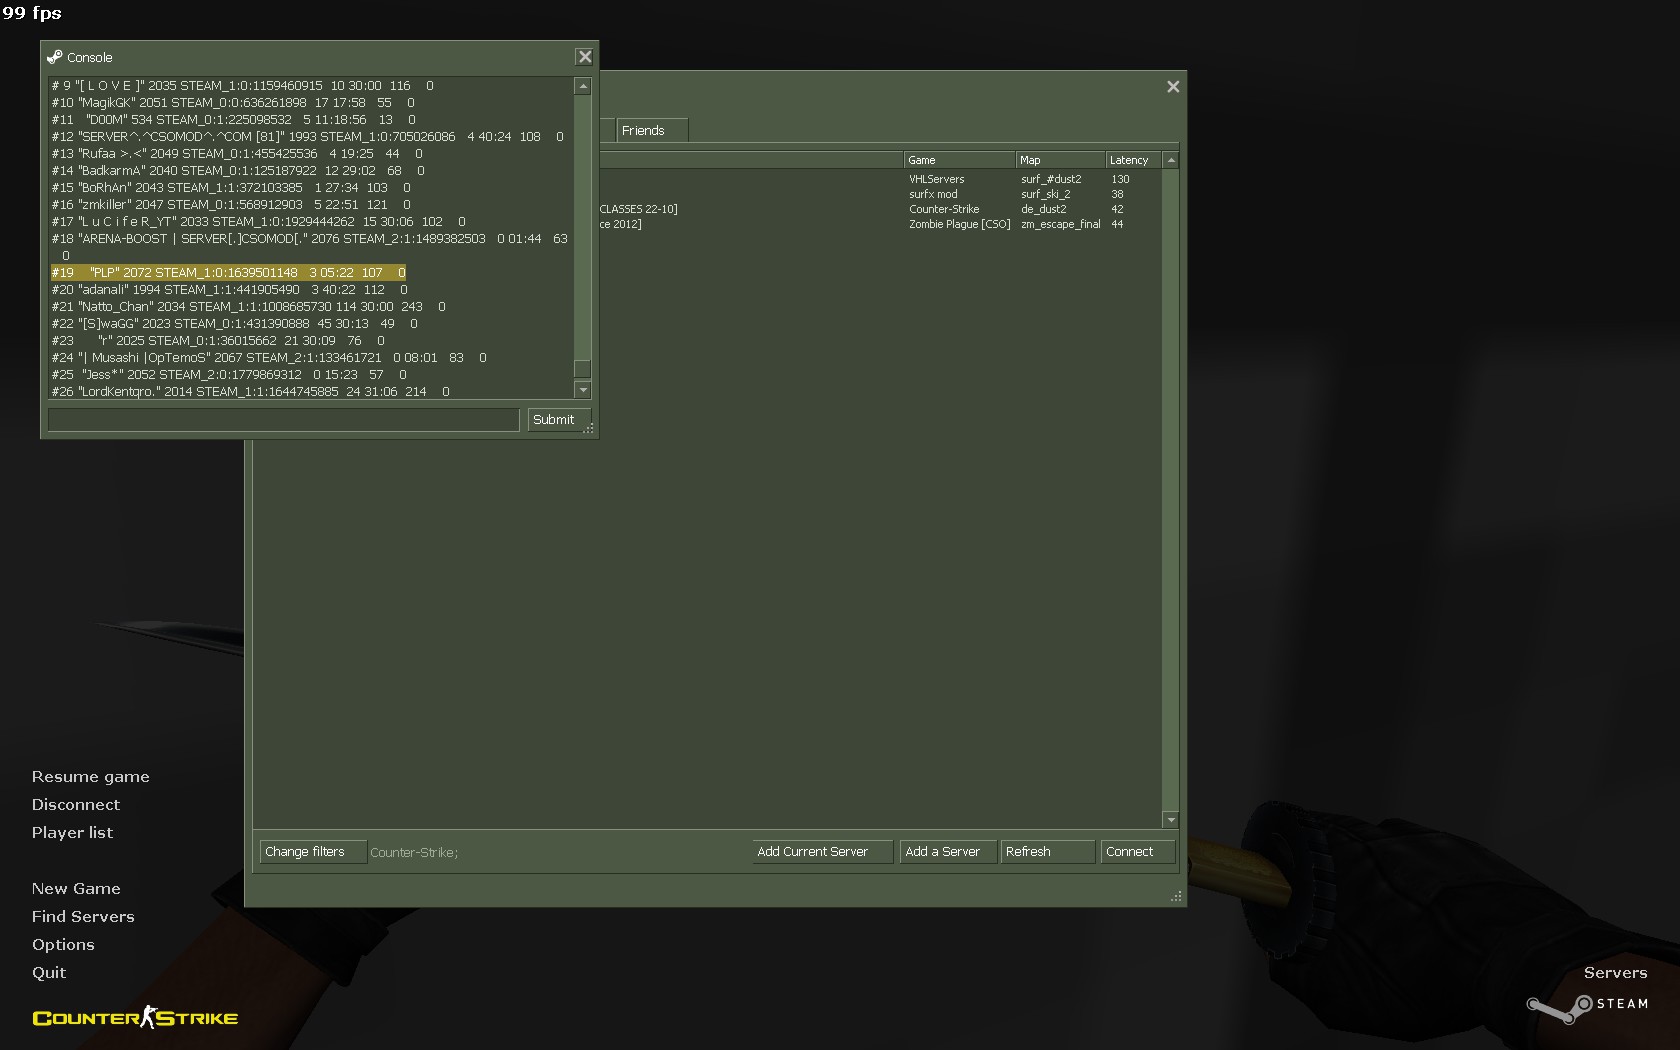The height and width of the screenshot is (1050, 1680).
Task: Open Options from the main menu
Action: tap(63, 945)
